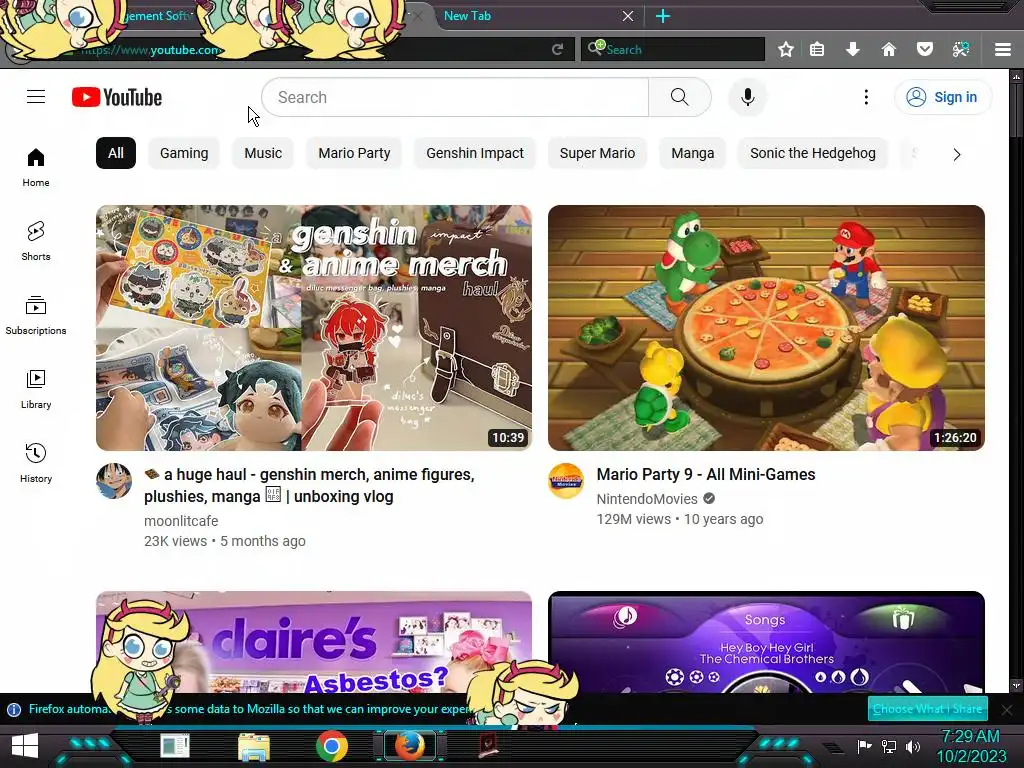The height and width of the screenshot is (768, 1024).
Task: Select the Gaming filter chip
Action: click(x=184, y=153)
